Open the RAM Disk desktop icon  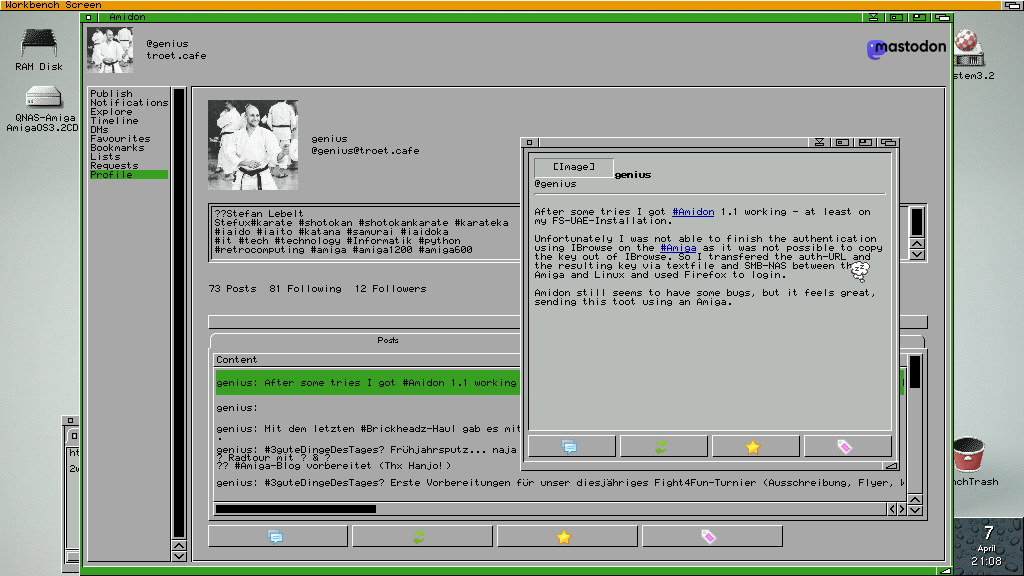tap(39, 50)
